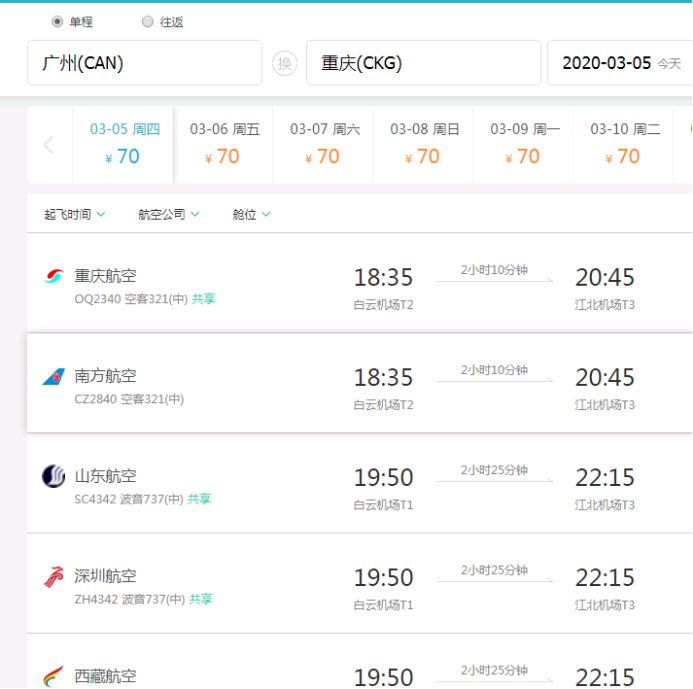Open the 2020-03-05 date picker field

click(619, 63)
